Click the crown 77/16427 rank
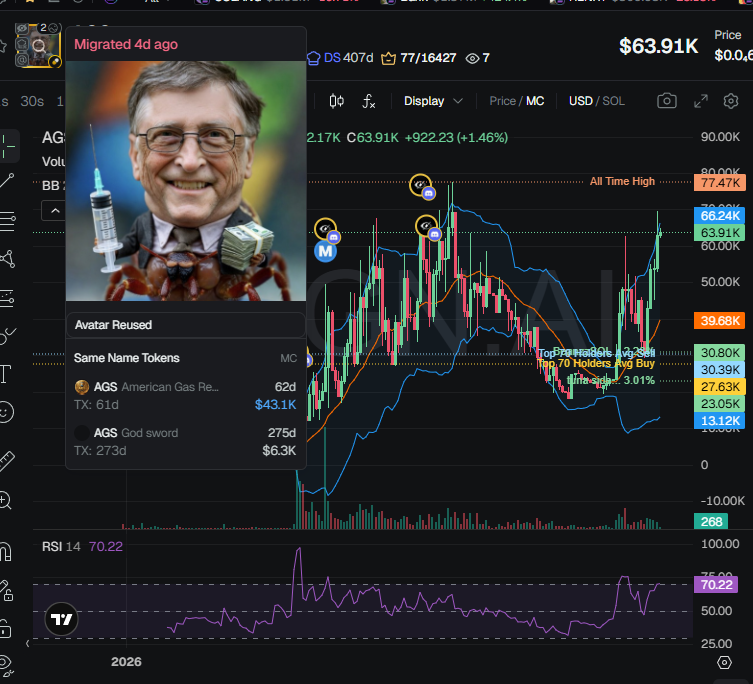 point(418,58)
